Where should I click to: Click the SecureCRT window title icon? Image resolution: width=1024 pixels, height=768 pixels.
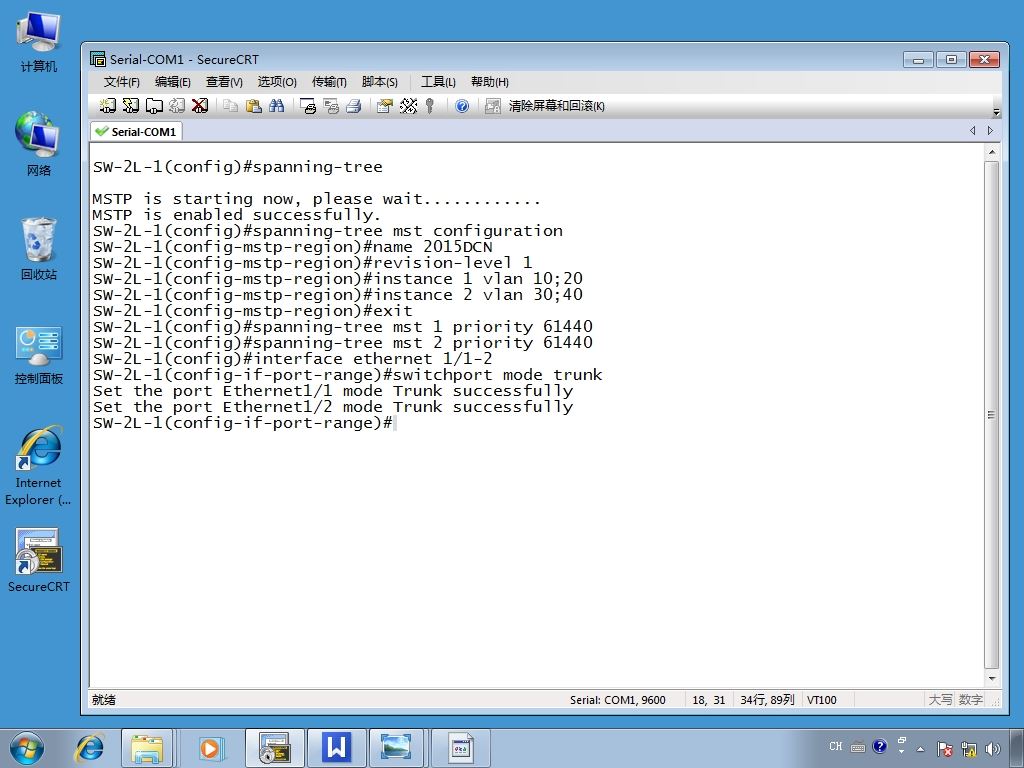click(98, 59)
